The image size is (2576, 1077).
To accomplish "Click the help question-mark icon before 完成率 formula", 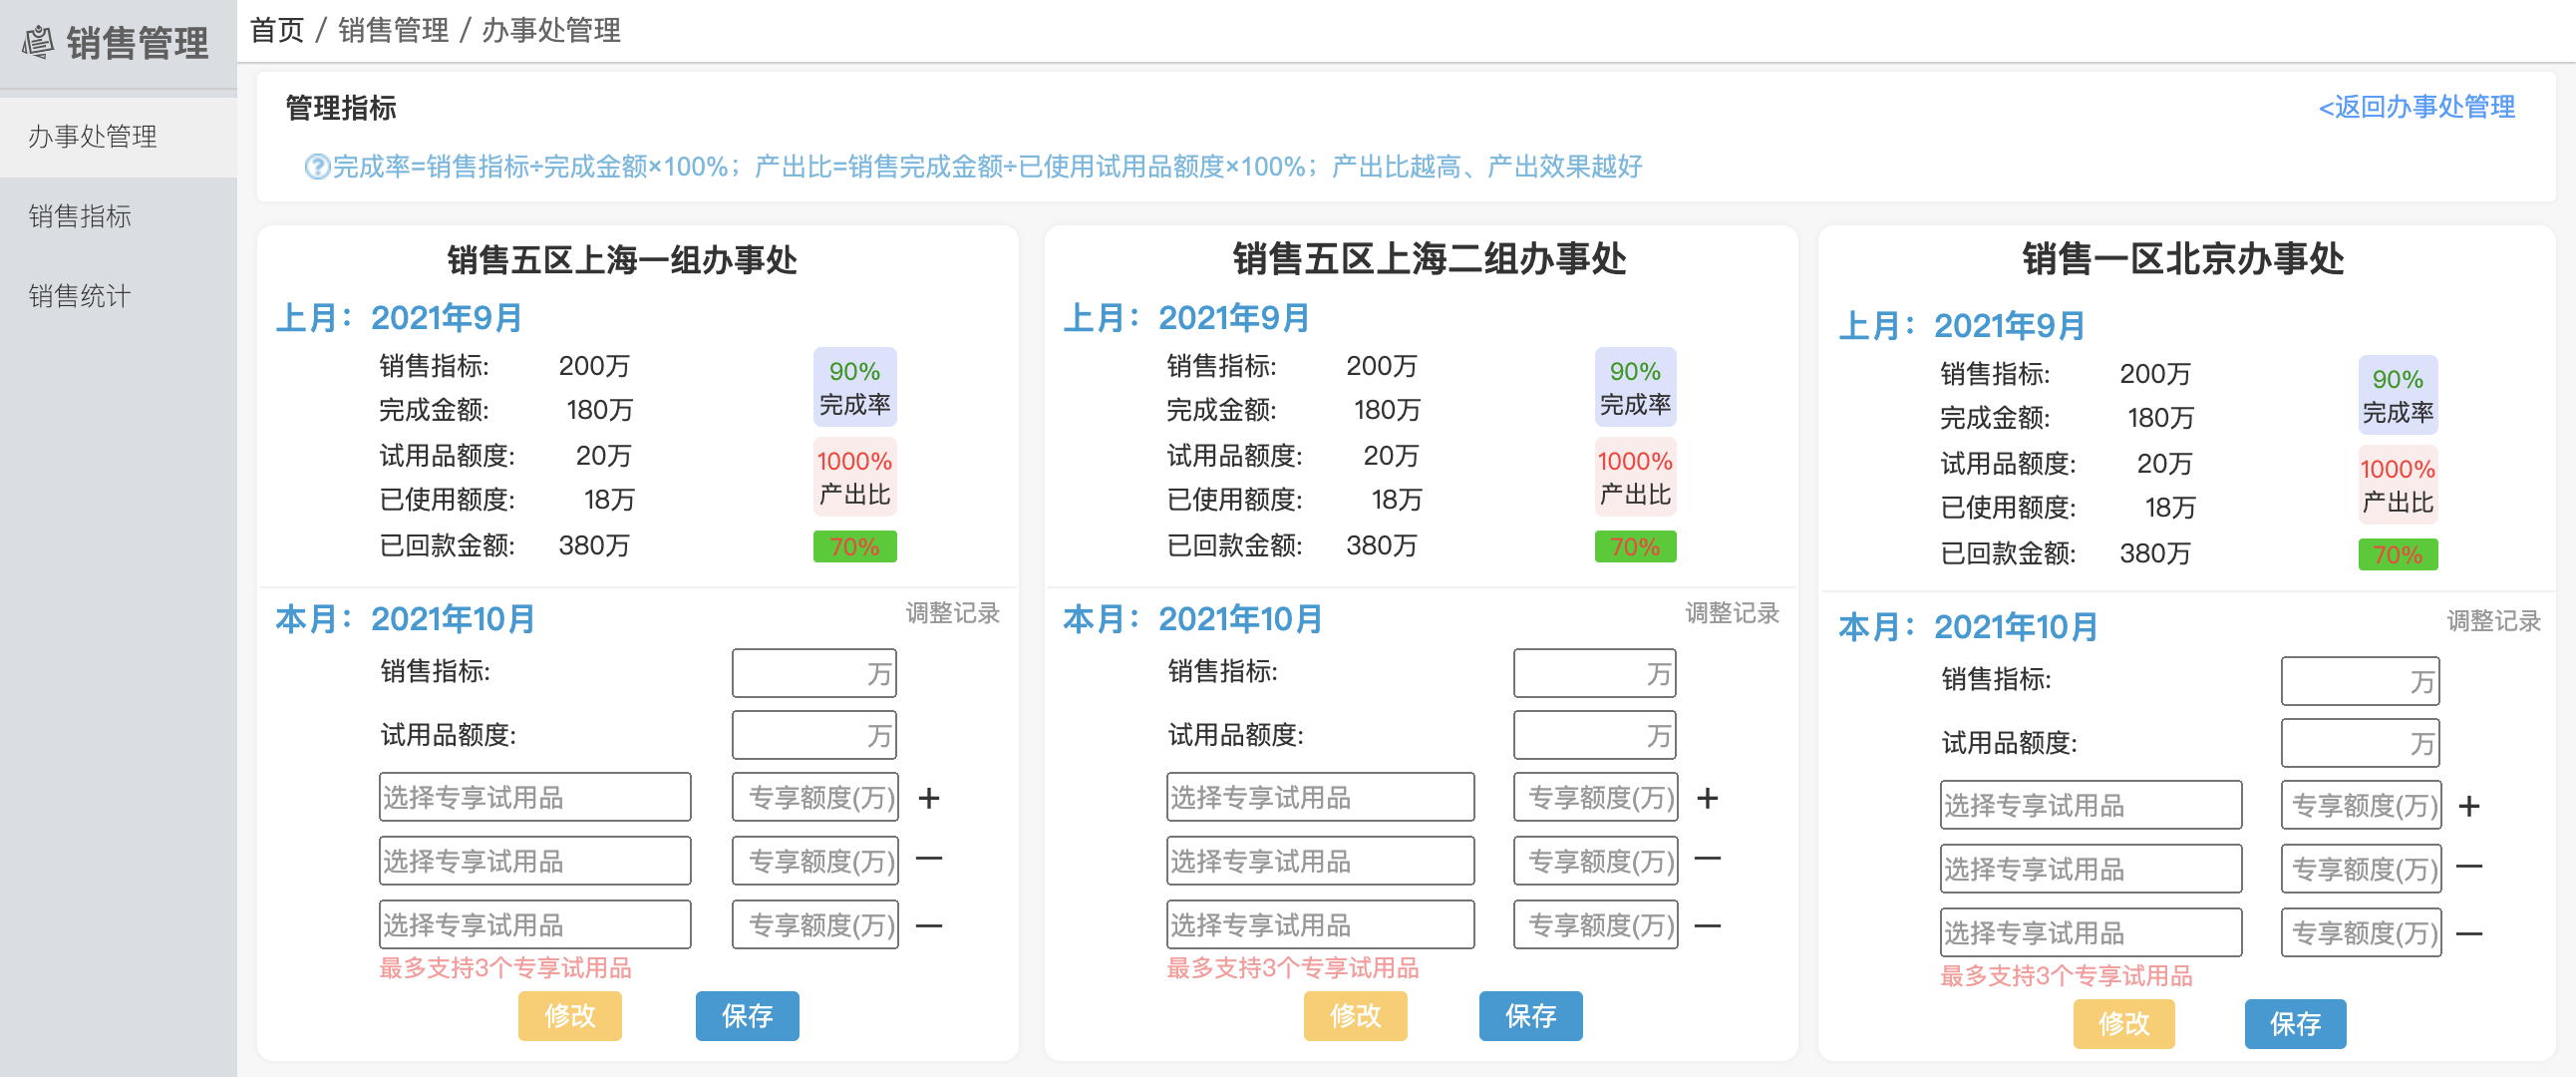I will 317,167.
